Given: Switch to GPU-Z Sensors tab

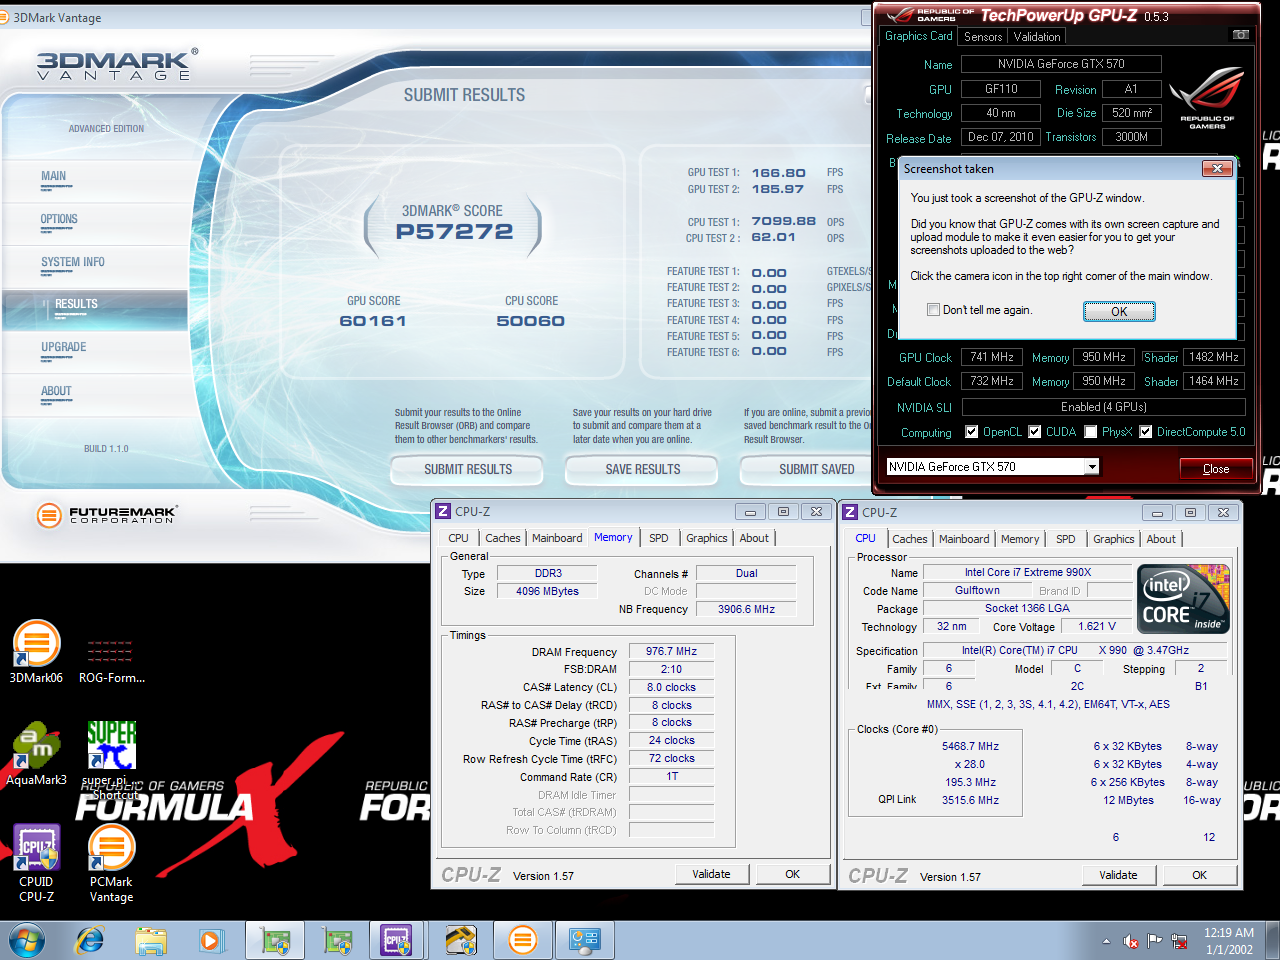Looking at the screenshot, I should [x=983, y=37].
